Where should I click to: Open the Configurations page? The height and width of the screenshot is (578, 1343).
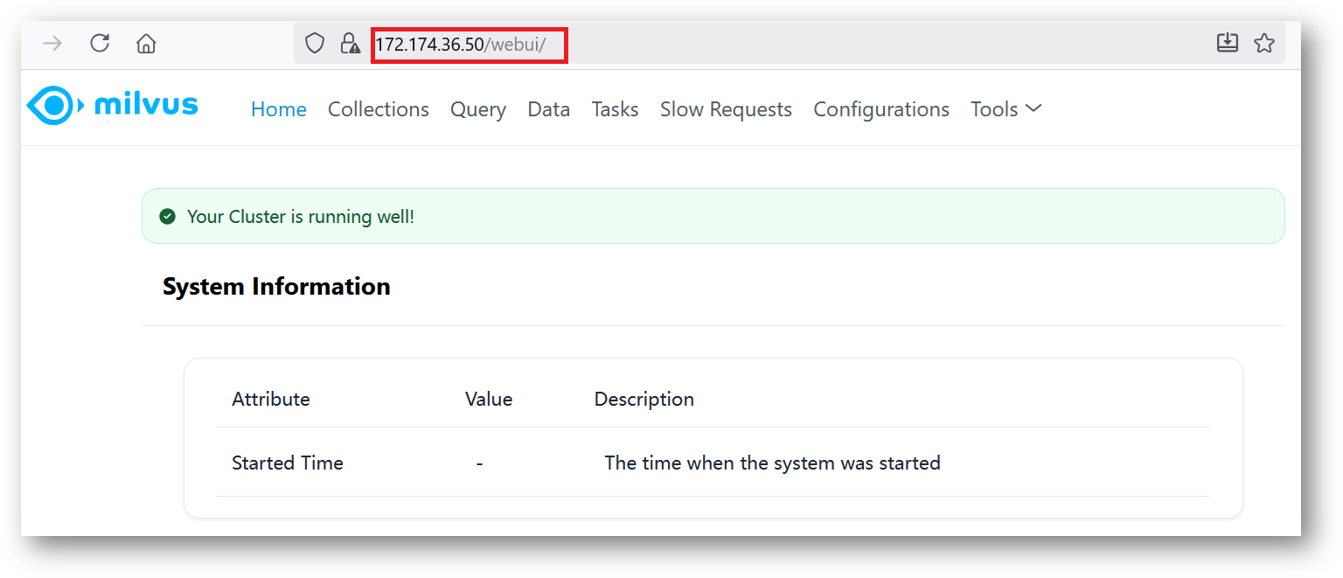(881, 109)
